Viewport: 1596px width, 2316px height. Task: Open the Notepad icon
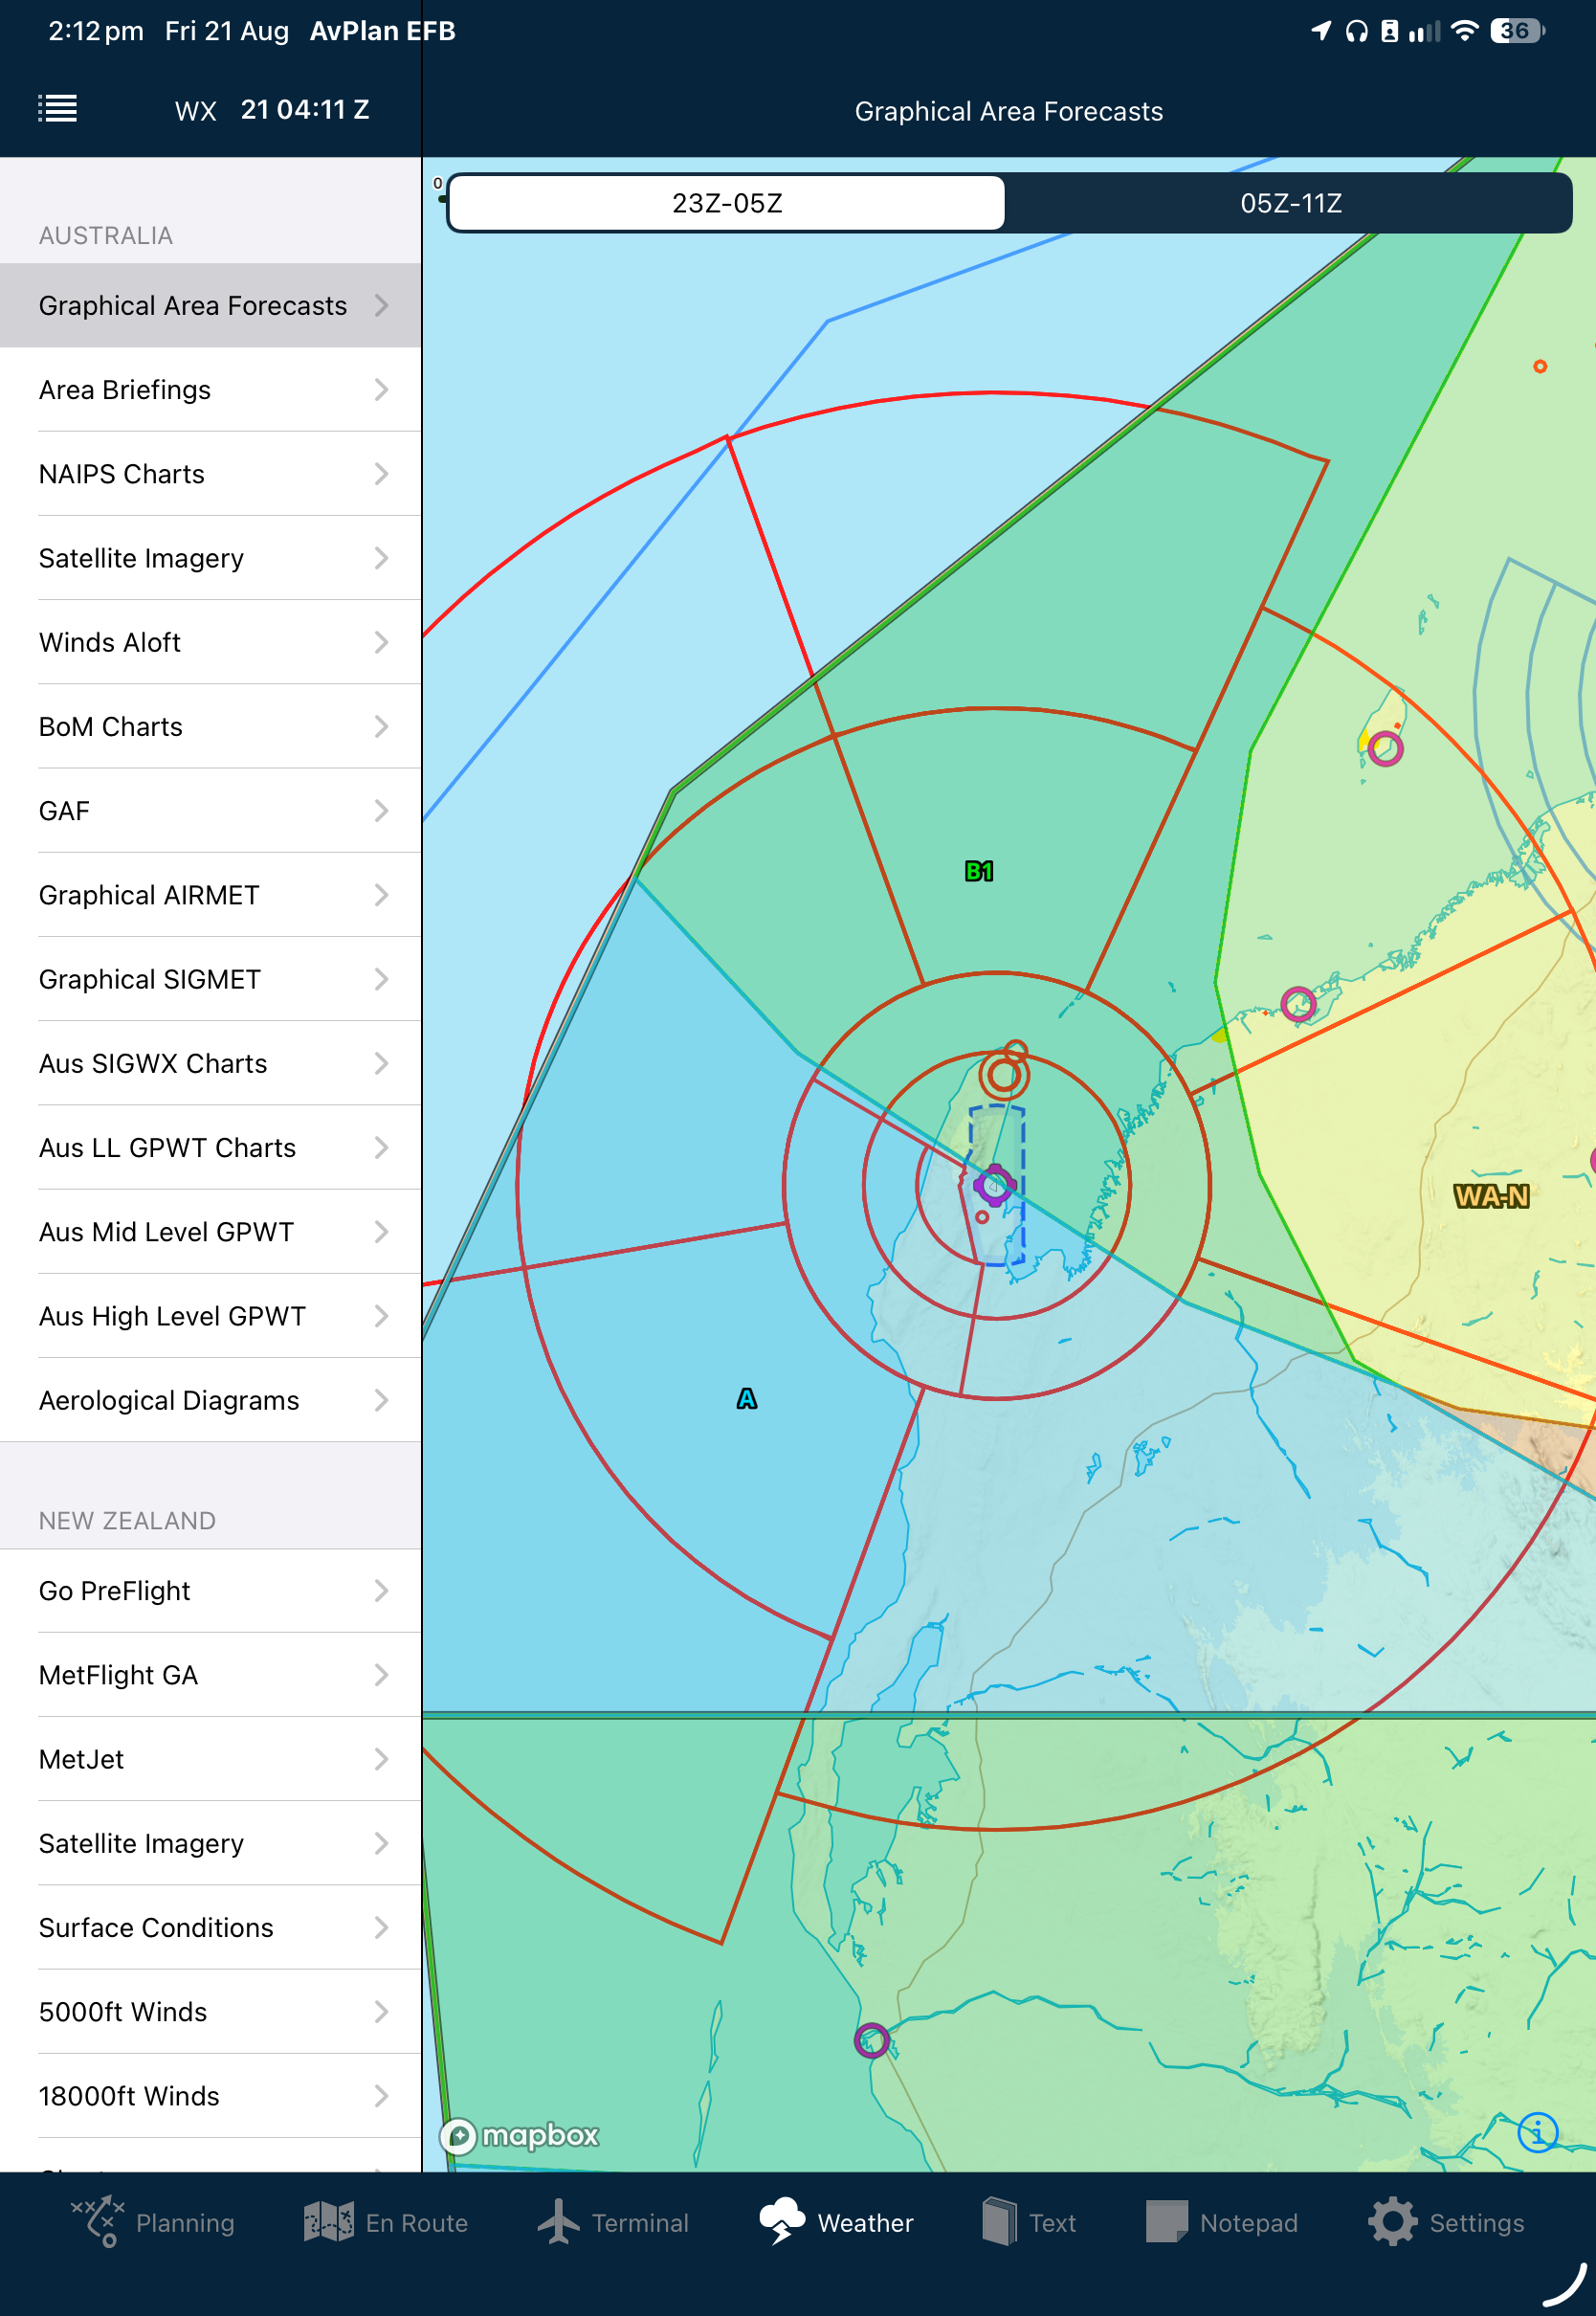[1166, 2221]
